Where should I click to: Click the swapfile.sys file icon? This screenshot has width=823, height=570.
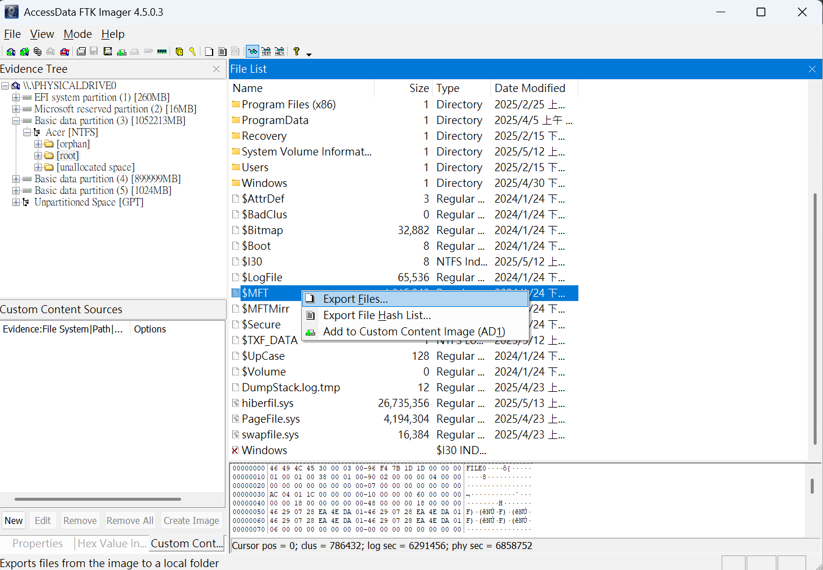(x=236, y=435)
